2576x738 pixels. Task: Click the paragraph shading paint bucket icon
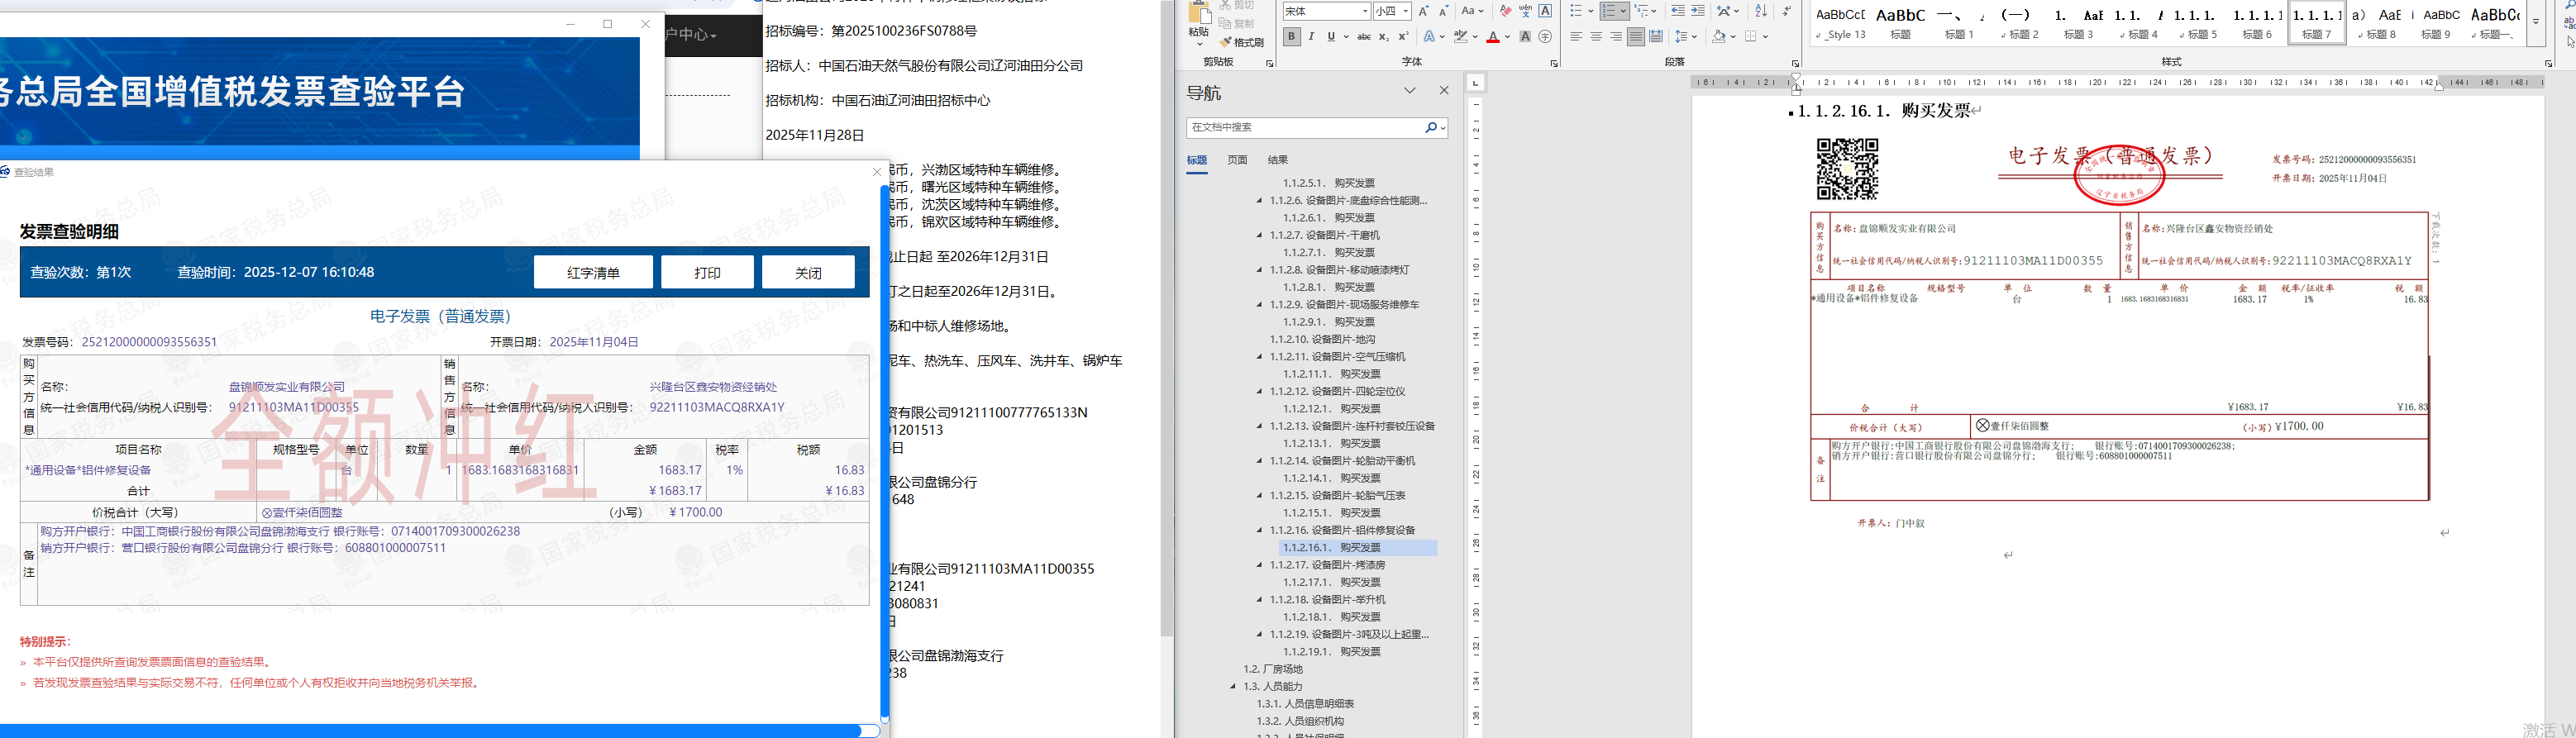tap(1719, 36)
